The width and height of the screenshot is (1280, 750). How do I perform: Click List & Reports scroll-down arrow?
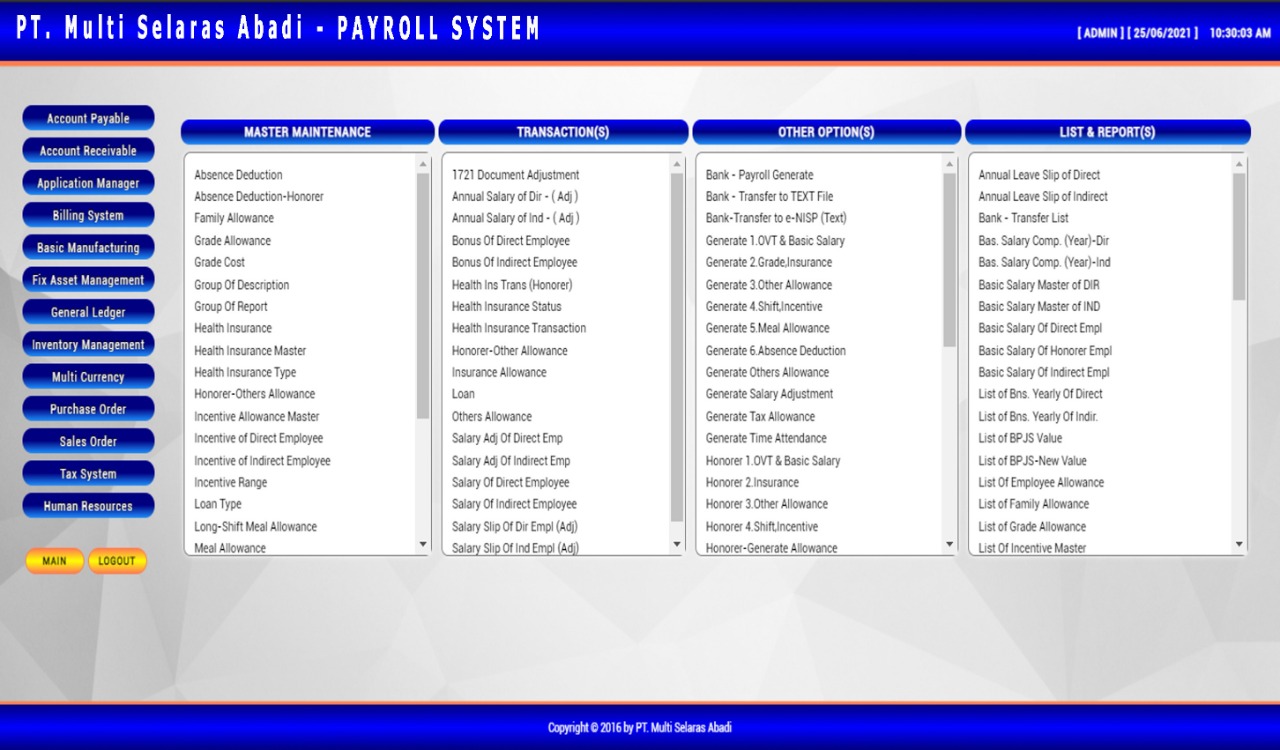click(1240, 545)
